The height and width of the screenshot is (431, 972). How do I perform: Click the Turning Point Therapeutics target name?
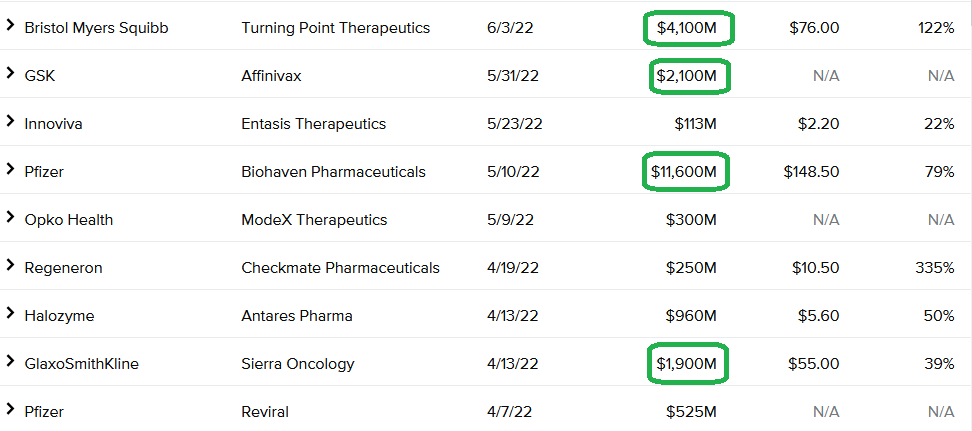tap(335, 28)
